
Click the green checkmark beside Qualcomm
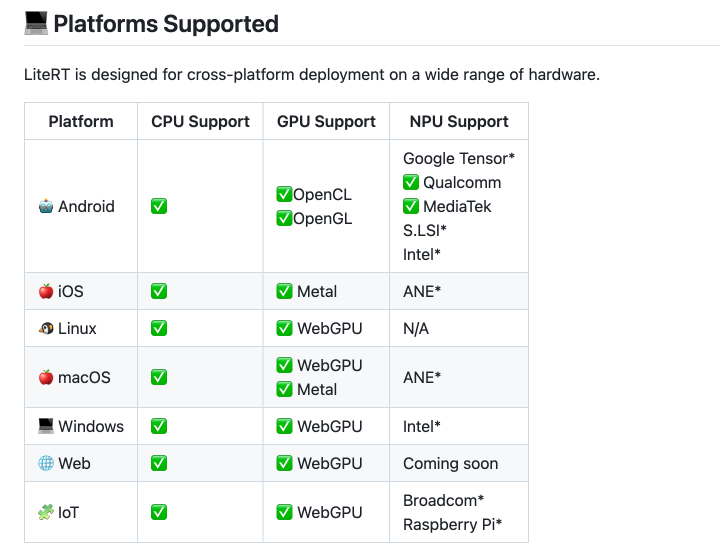pyautogui.click(x=410, y=183)
